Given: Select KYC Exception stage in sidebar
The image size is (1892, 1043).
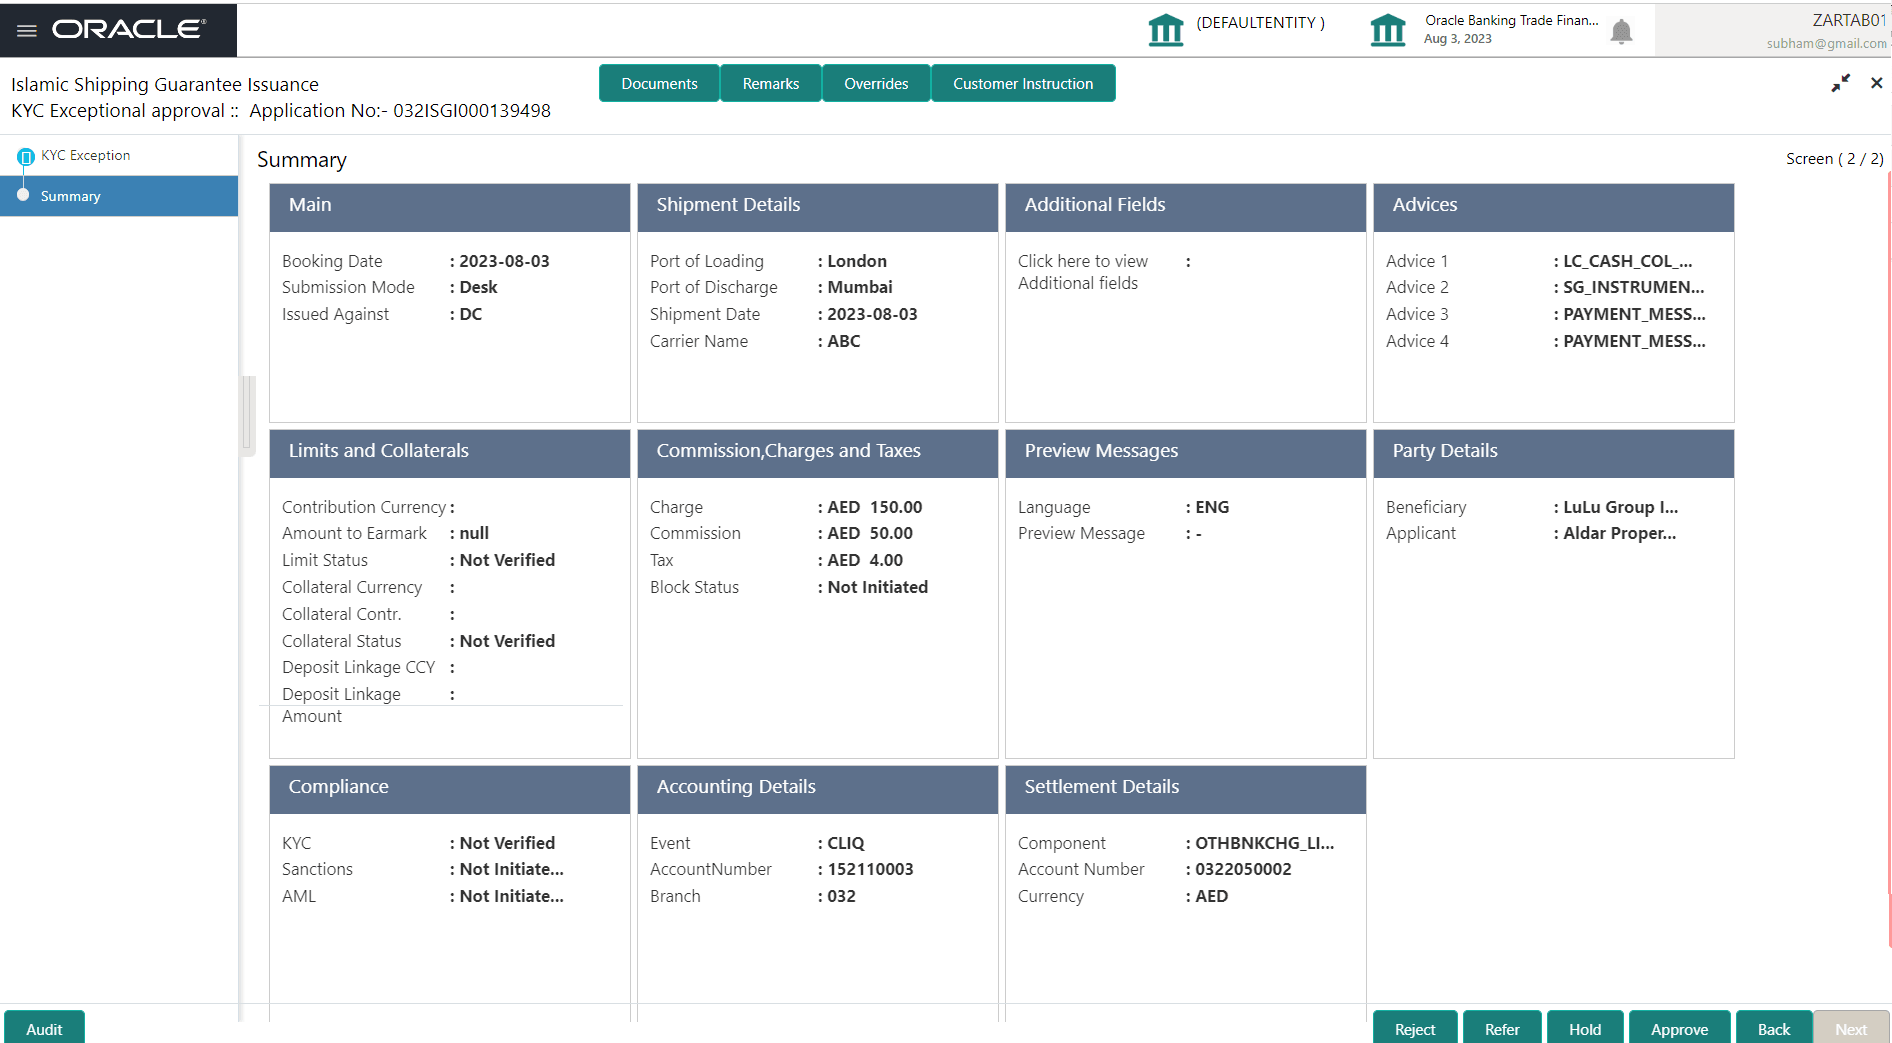Looking at the screenshot, I should pyautogui.click(x=85, y=155).
